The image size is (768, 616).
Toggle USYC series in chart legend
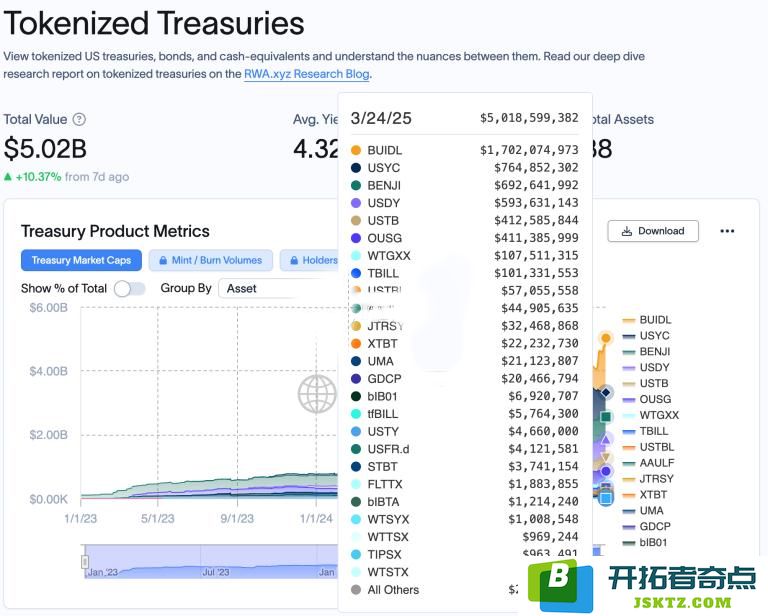[646, 336]
